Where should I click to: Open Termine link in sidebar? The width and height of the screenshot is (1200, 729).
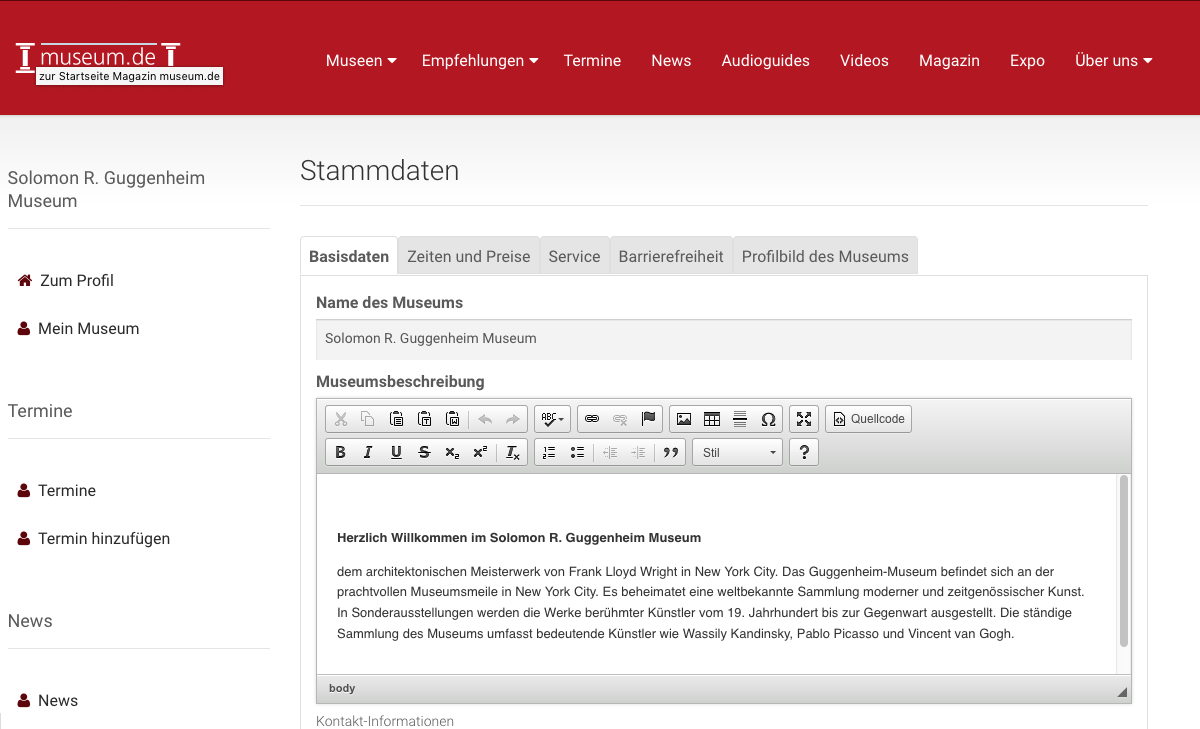pos(67,491)
